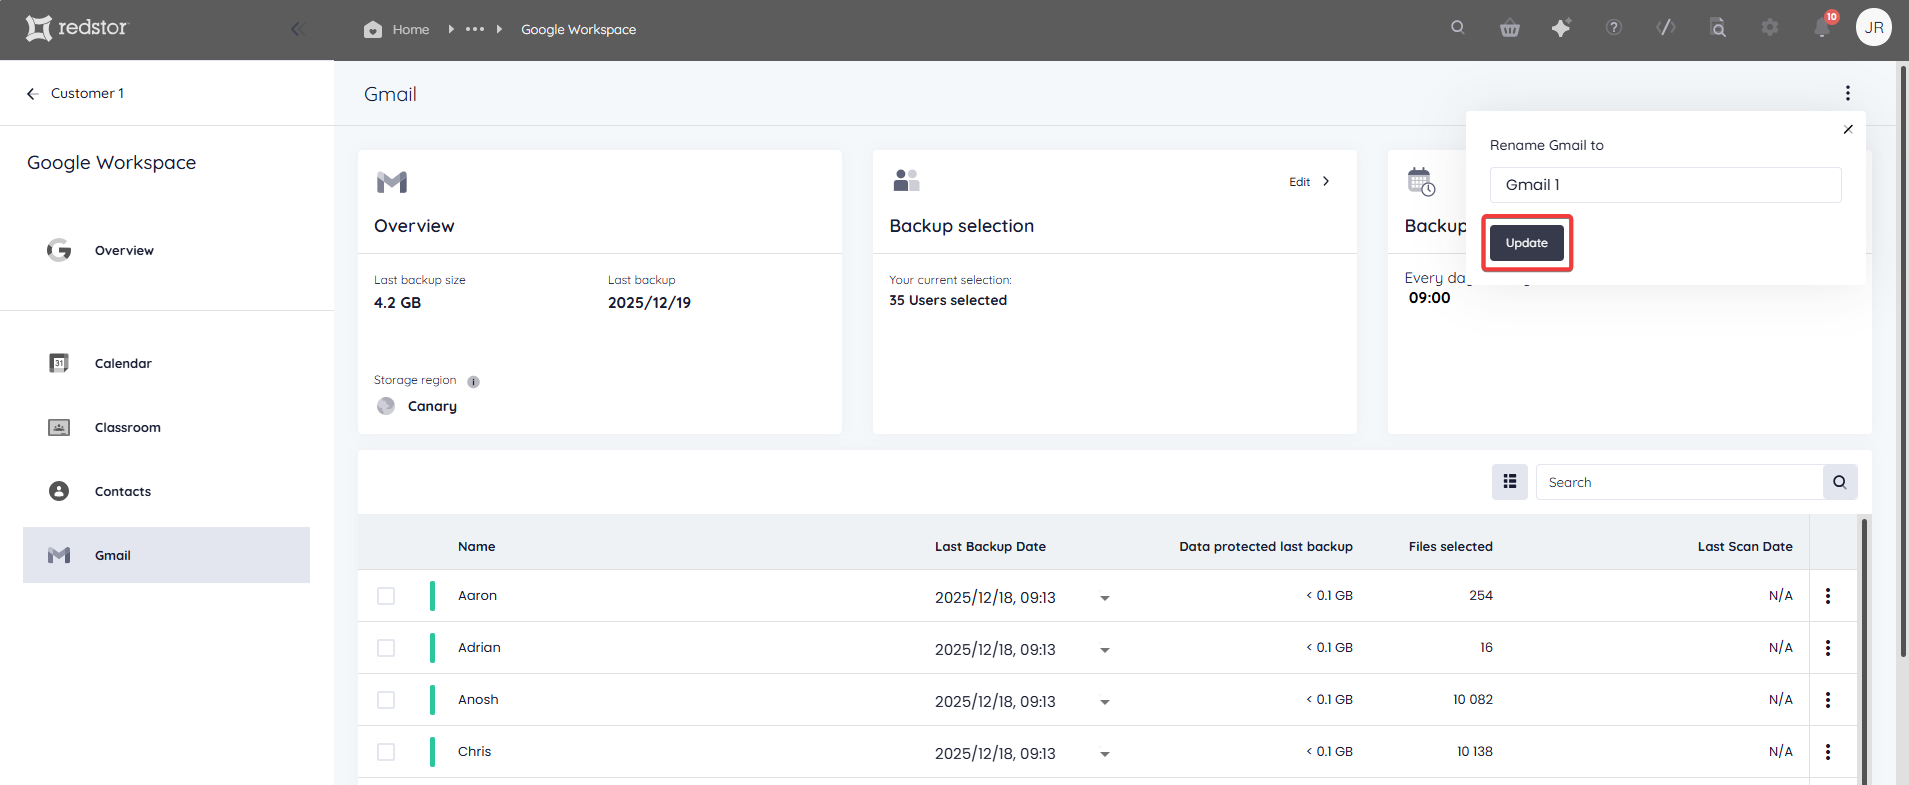Open the row menu for Anosh
The height and width of the screenshot is (785, 1909).
click(1828, 700)
